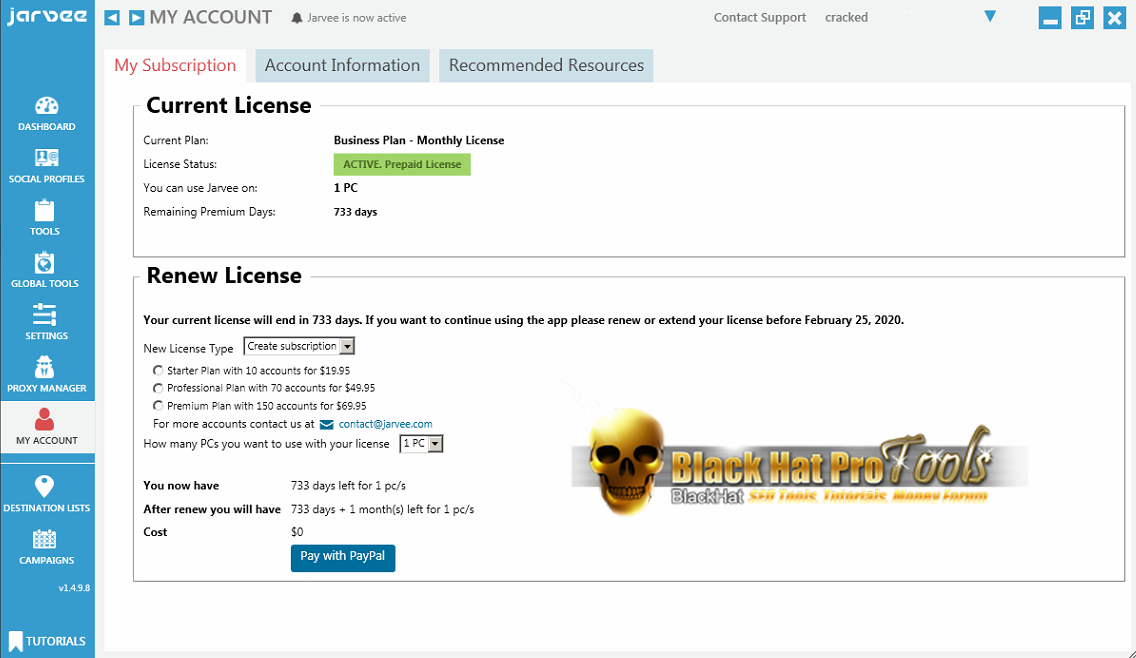Click '733 days + 1 month(s)' text
The height and width of the screenshot is (658, 1136).
pos(383,509)
